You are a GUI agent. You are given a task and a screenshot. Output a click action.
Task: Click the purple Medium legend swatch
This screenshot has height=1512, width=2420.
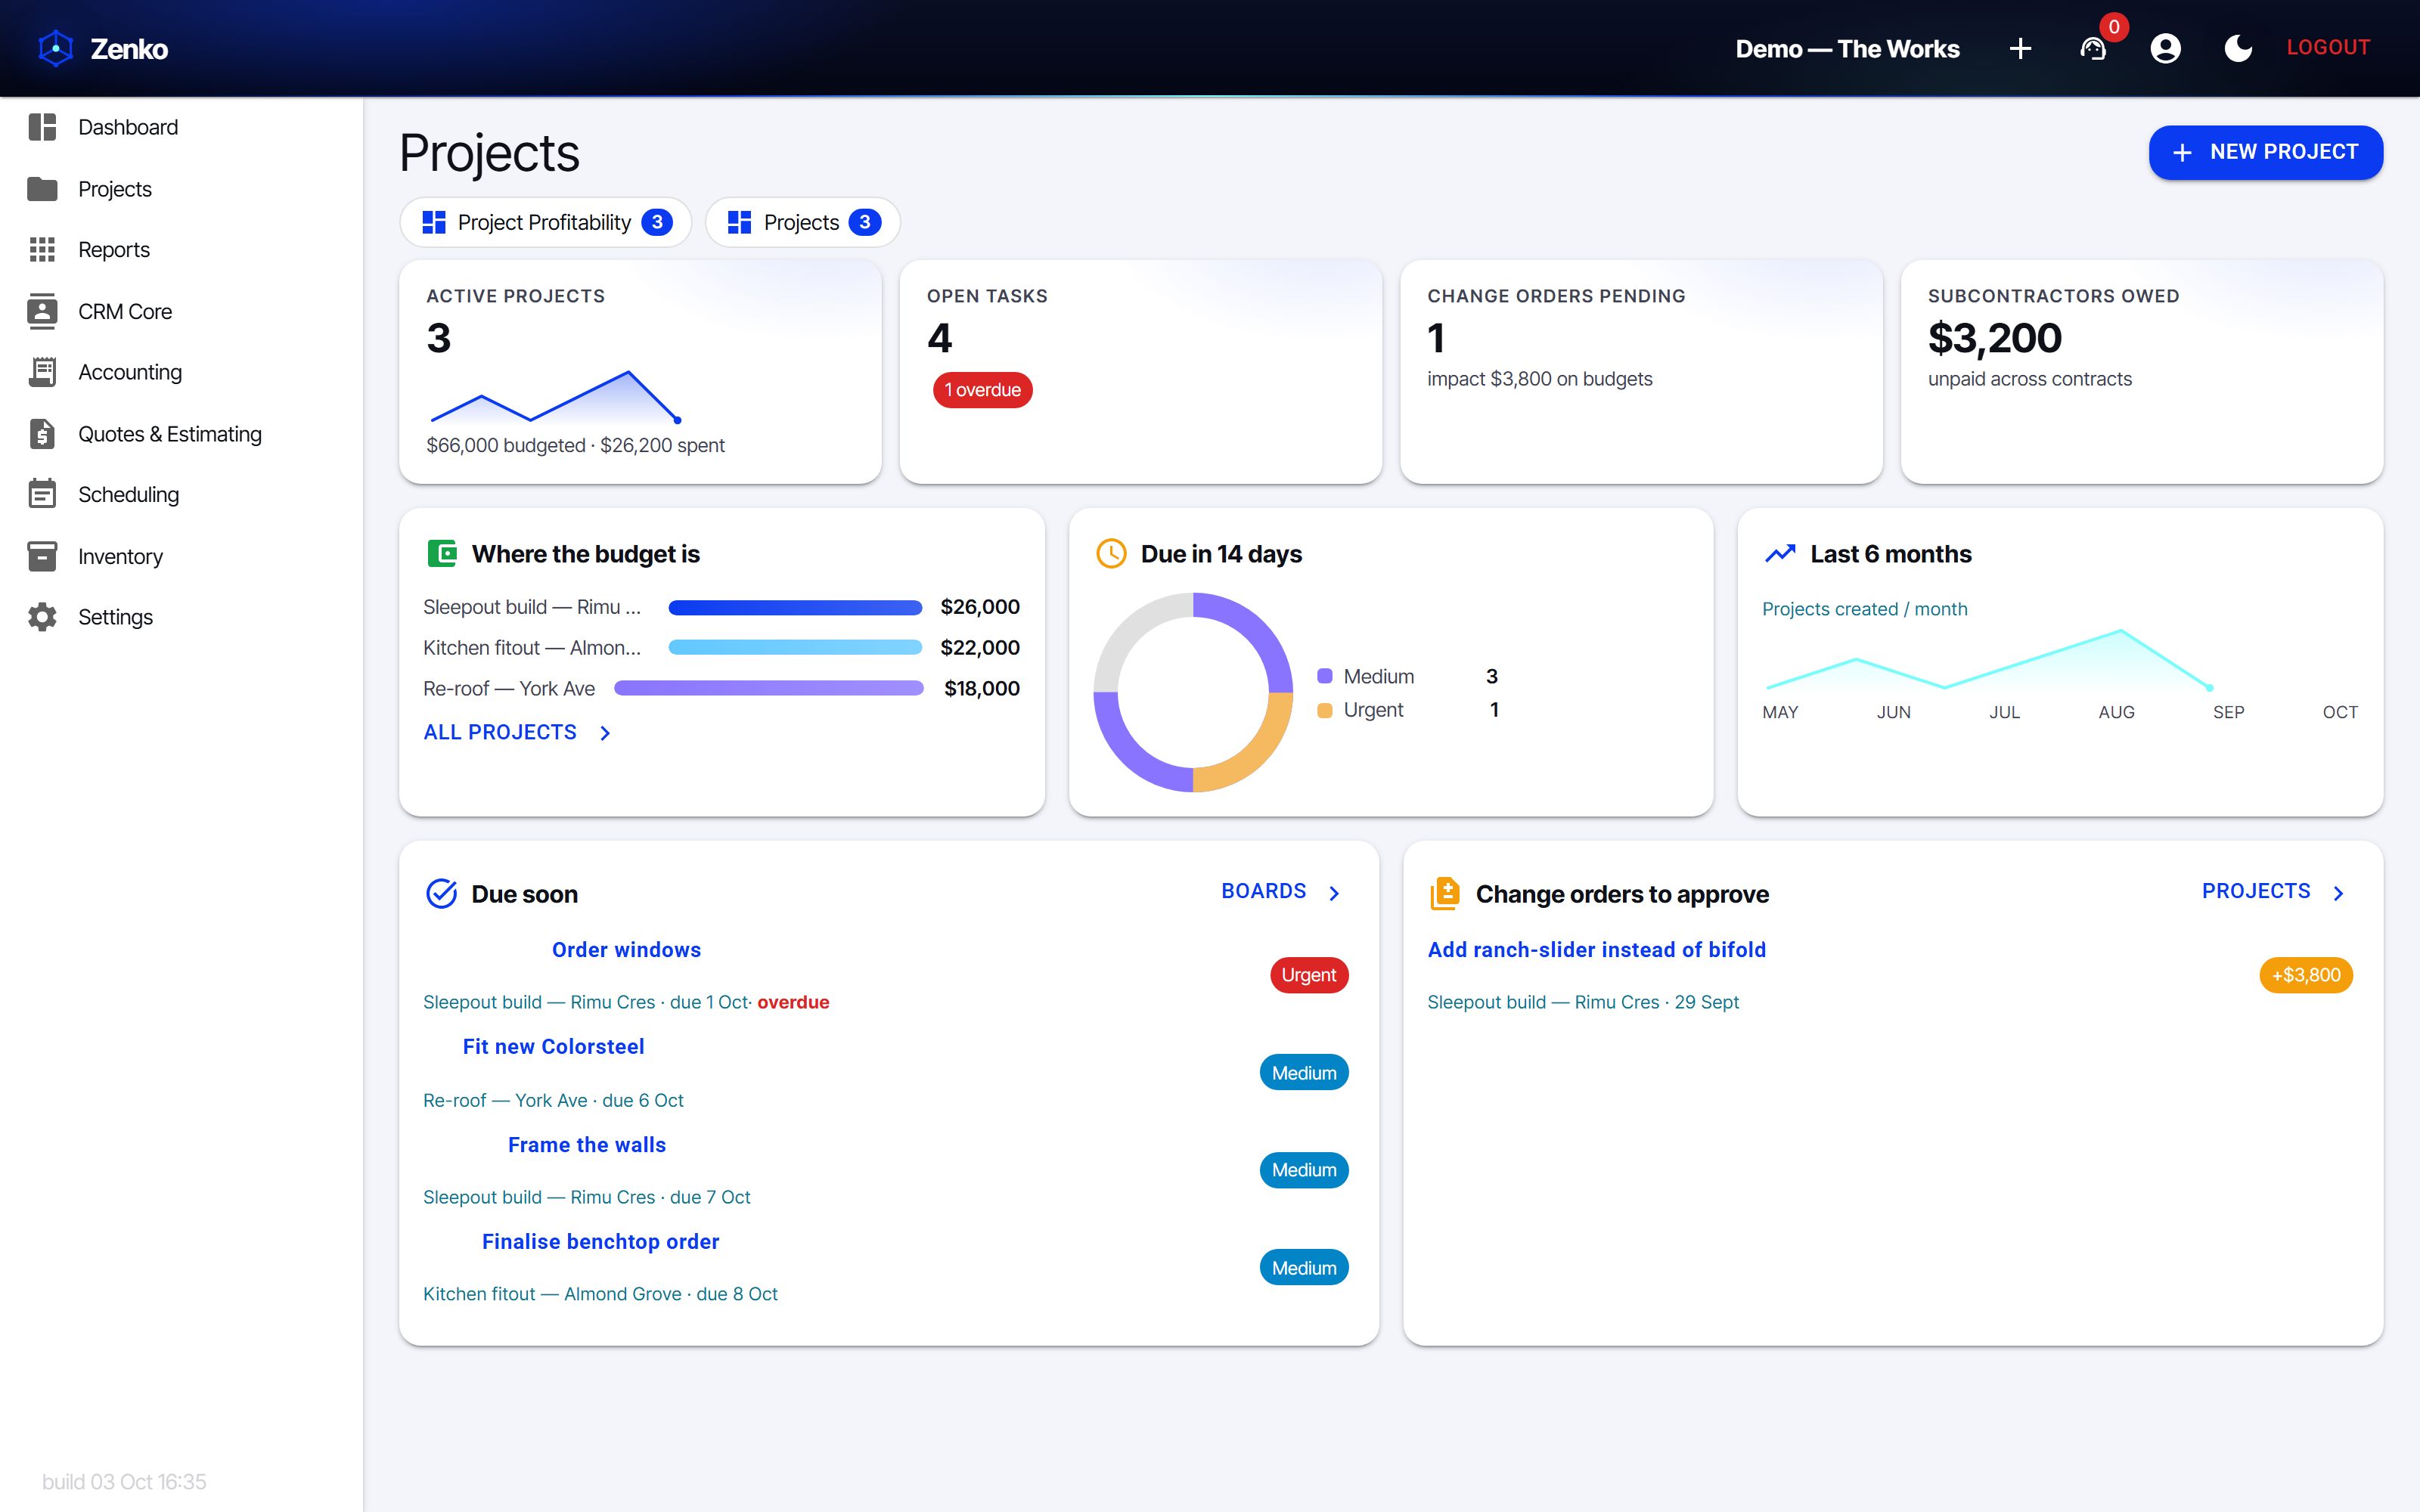tap(1325, 676)
